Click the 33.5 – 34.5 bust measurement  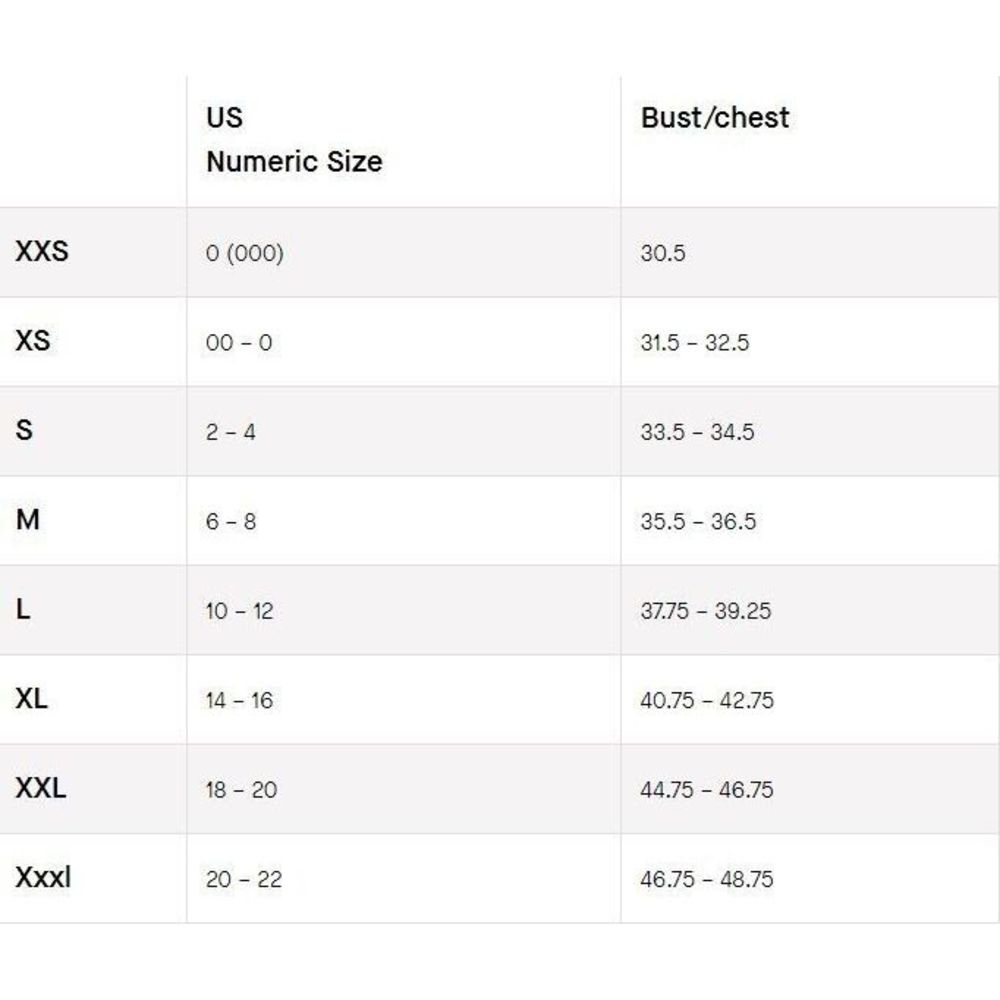tap(698, 432)
